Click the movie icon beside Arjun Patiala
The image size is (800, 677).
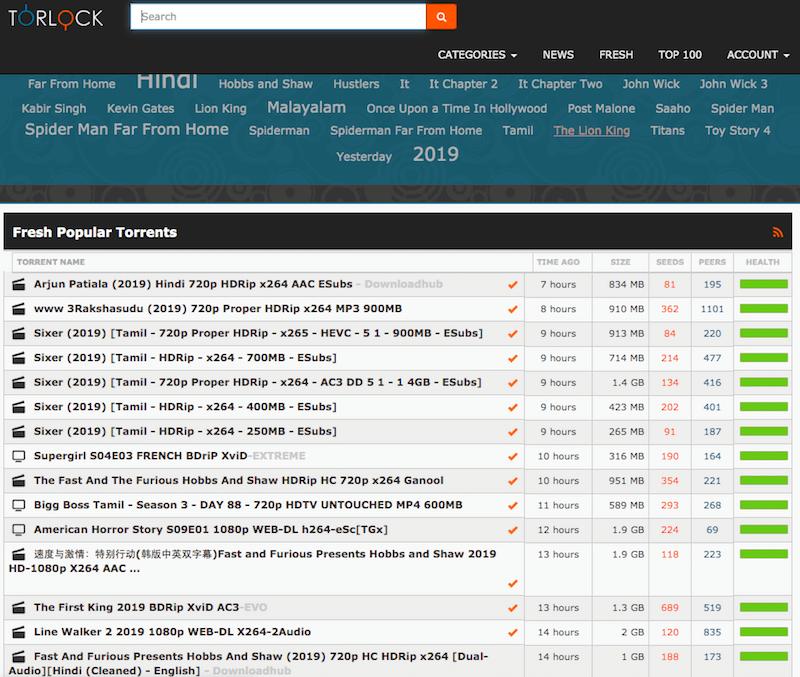(18, 285)
